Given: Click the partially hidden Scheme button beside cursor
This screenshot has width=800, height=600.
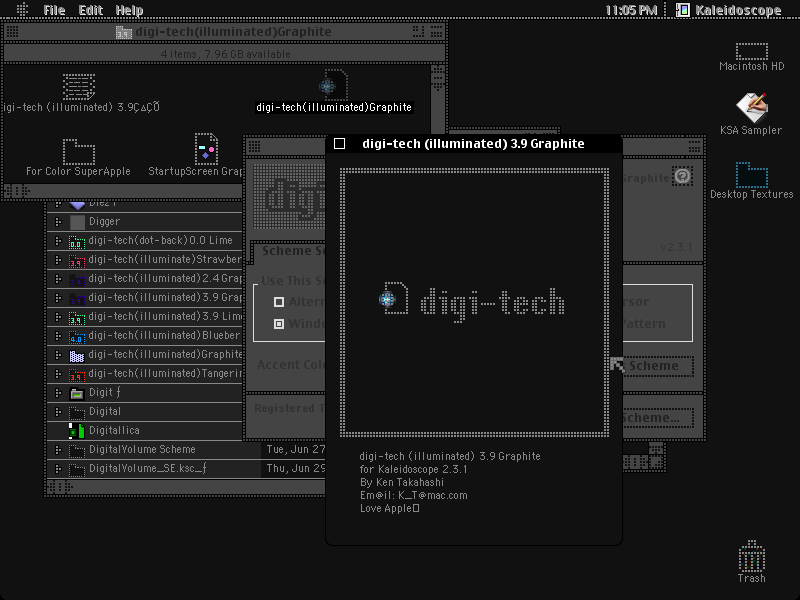Looking at the screenshot, I should click(x=658, y=366).
